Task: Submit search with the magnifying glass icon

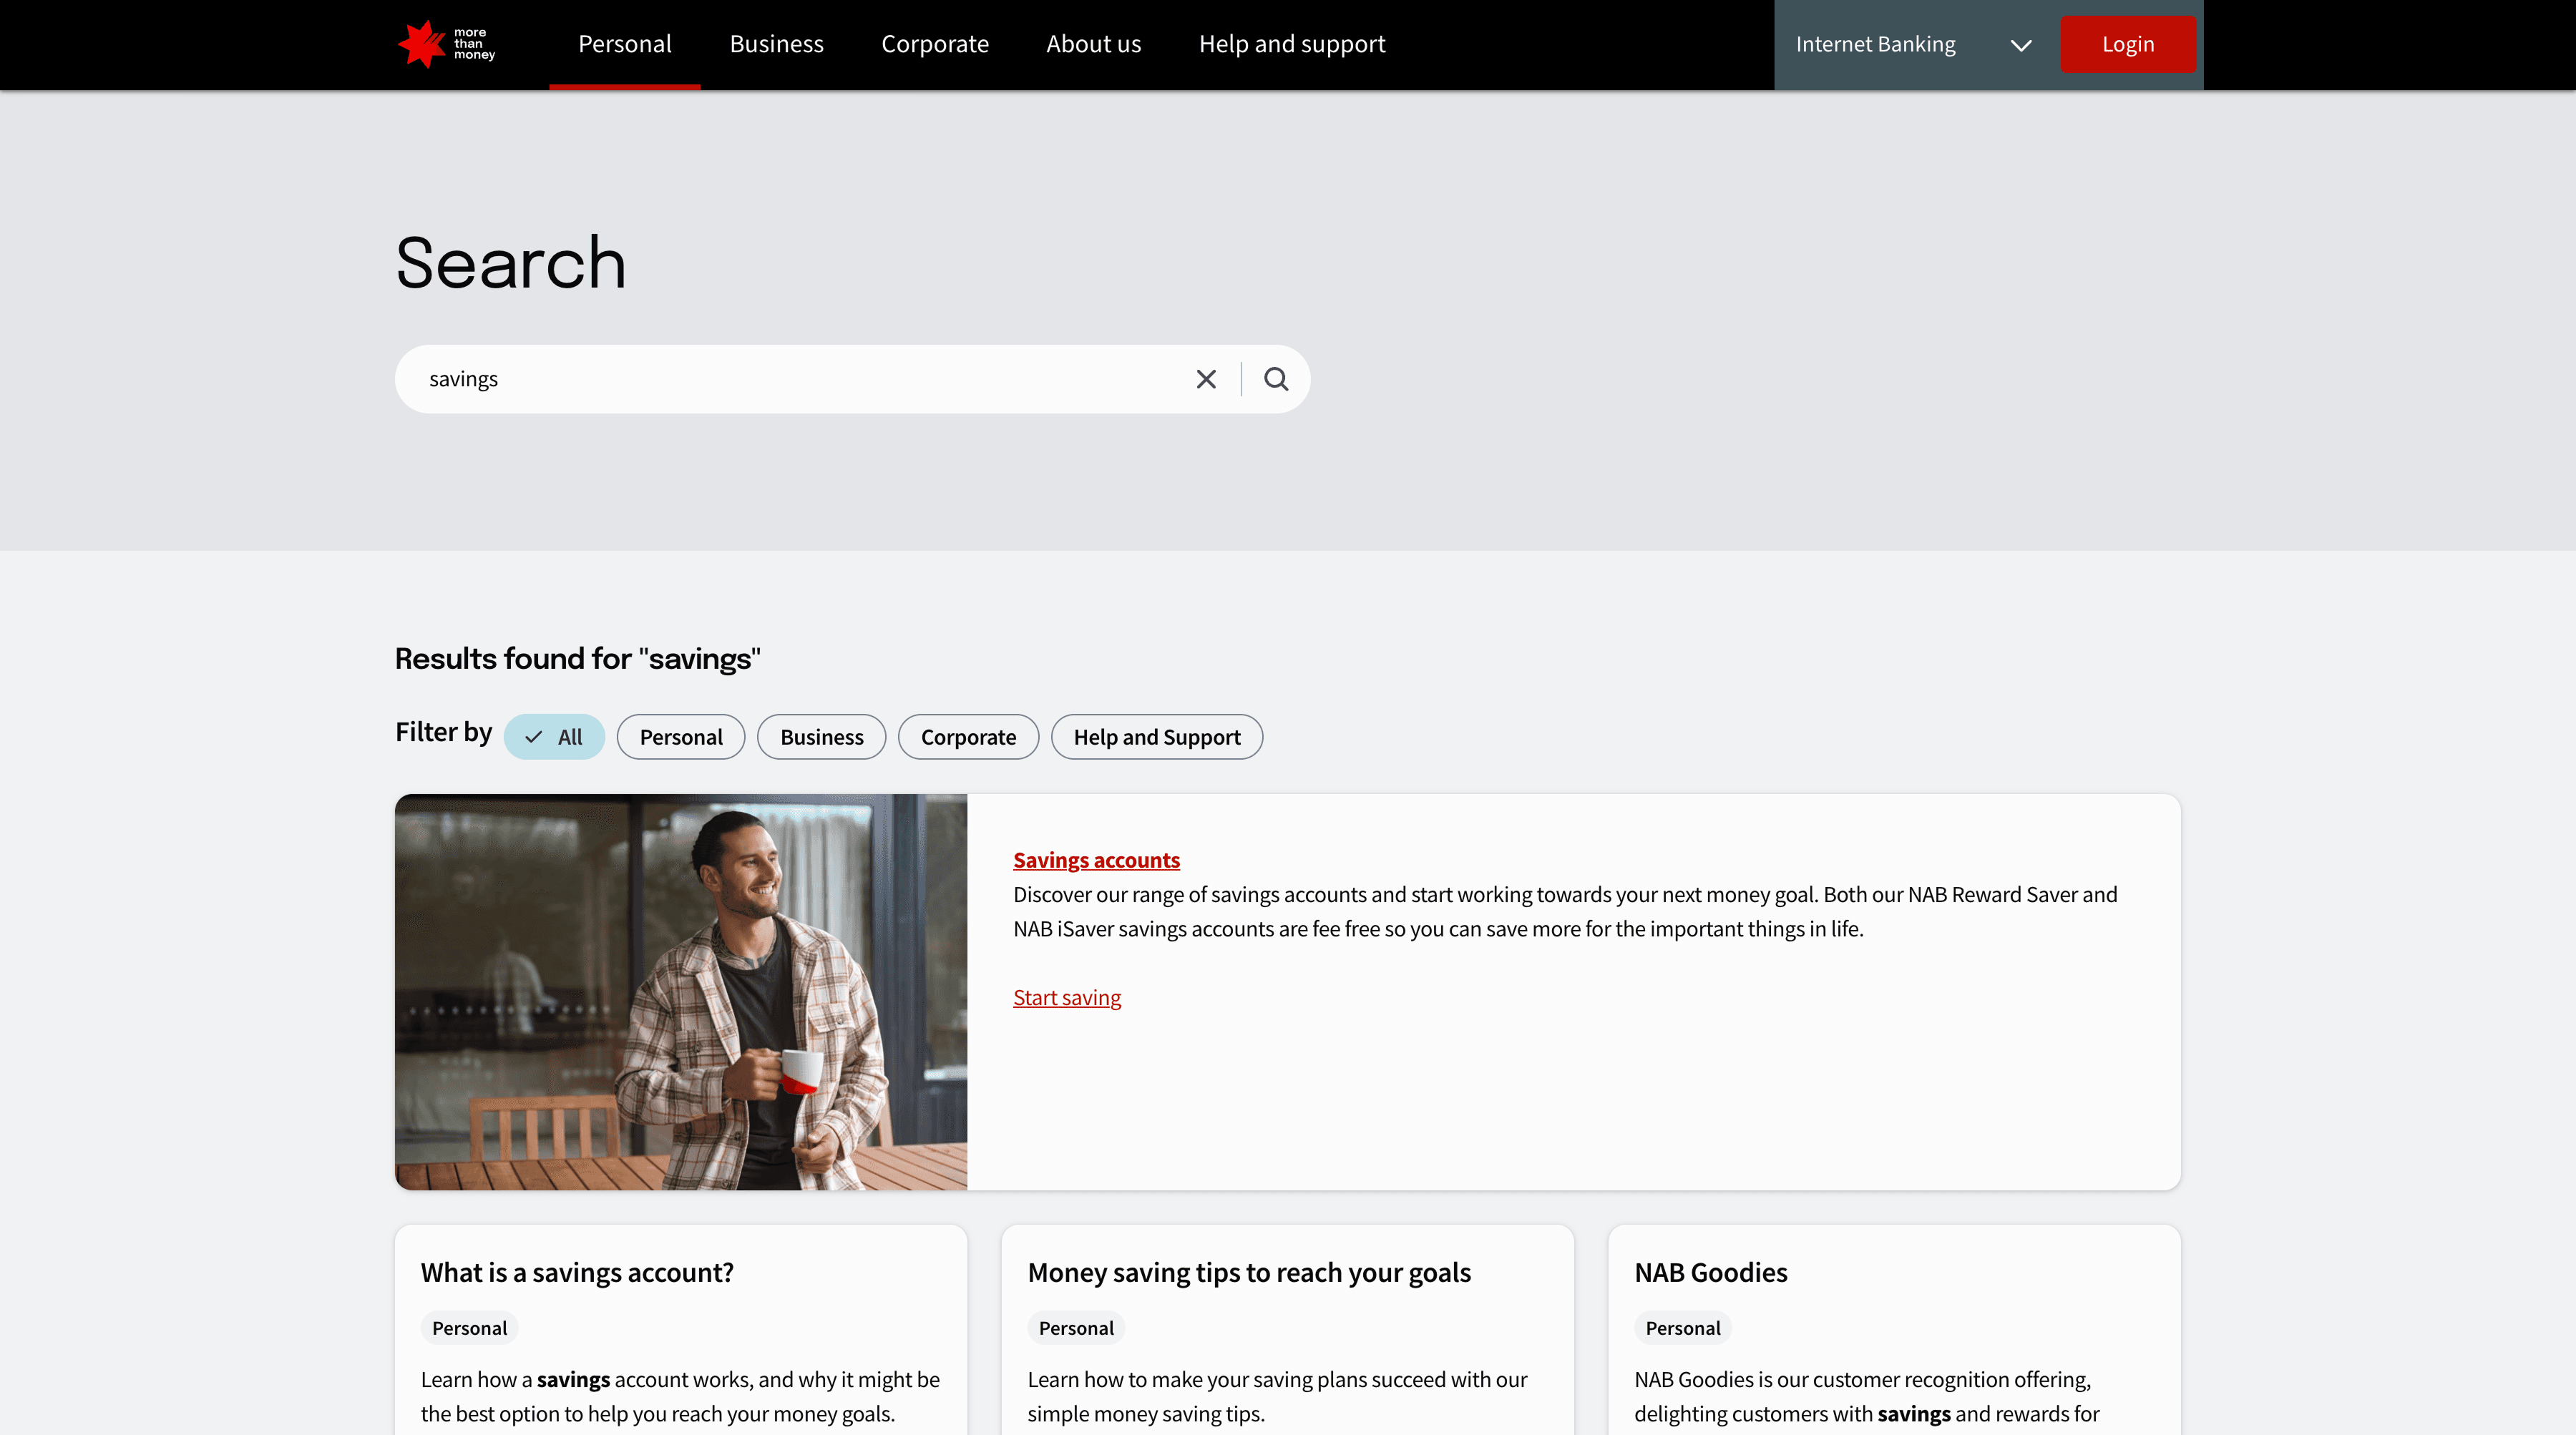Action: click(x=1276, y=379)
